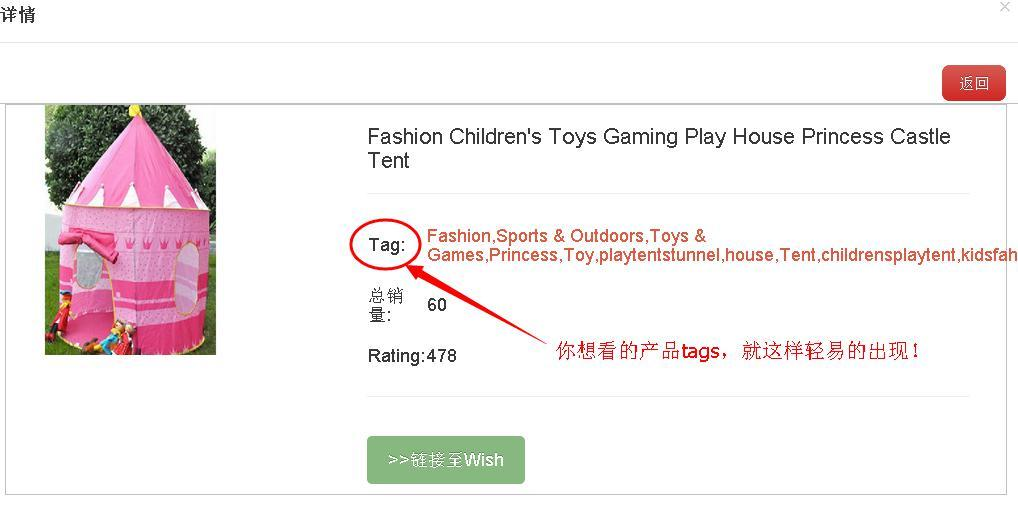
Task: Close the 详情 dialog with the X
Action: point(1005,7)
